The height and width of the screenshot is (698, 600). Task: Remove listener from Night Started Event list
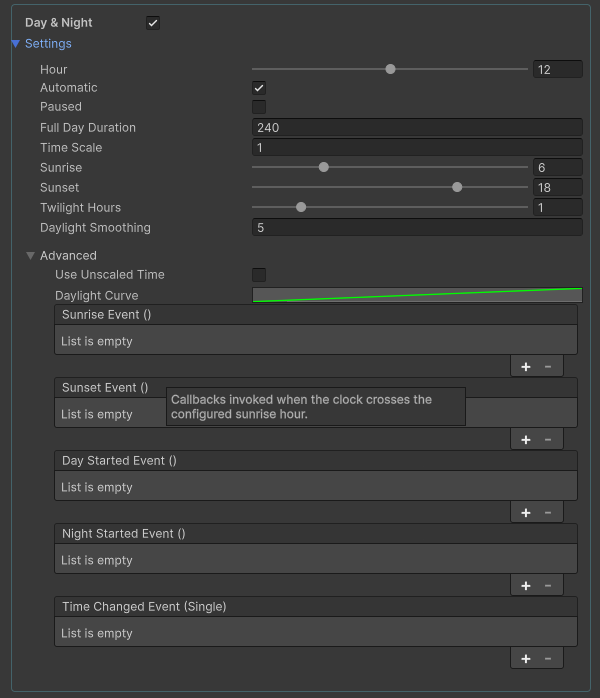click(x=548, y=586)
